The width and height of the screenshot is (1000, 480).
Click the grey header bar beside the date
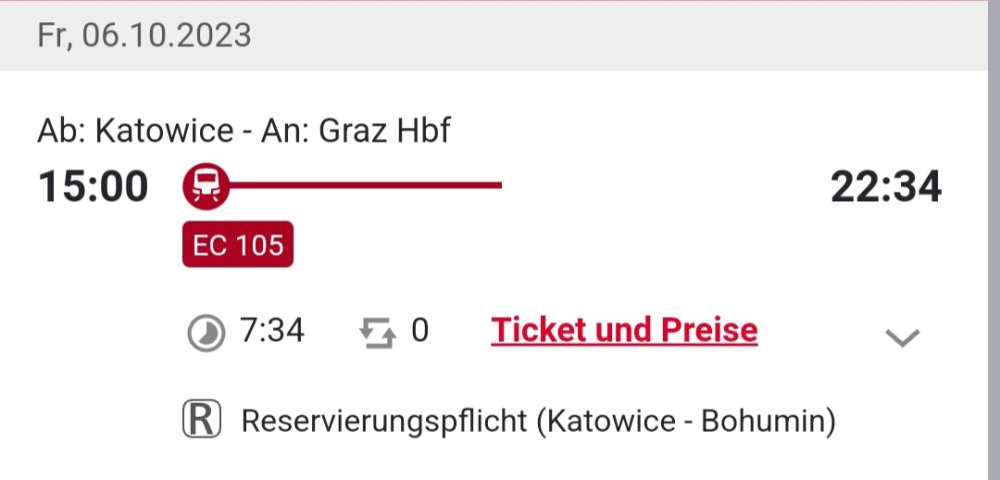tap(620, 36)
